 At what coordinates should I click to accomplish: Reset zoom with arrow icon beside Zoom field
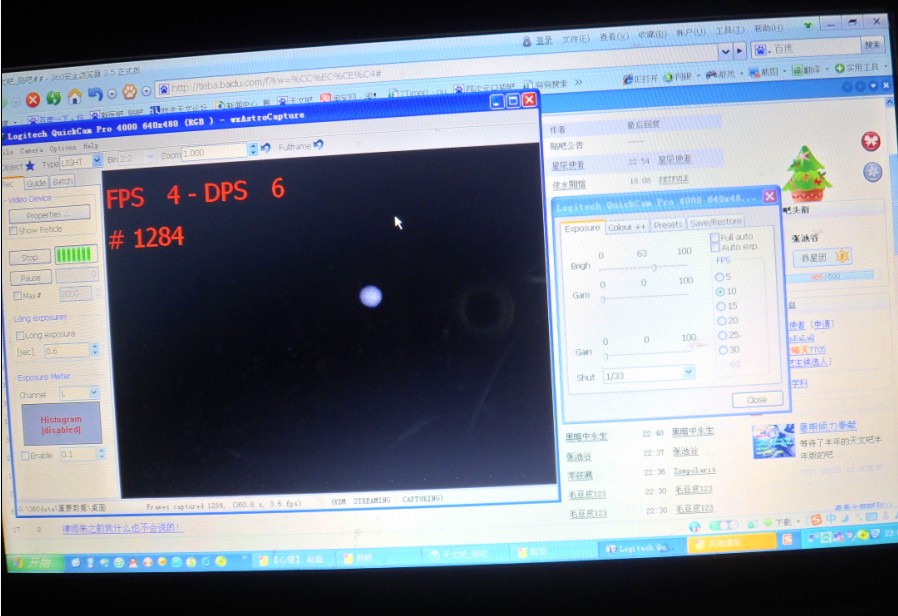pos(266,148)
